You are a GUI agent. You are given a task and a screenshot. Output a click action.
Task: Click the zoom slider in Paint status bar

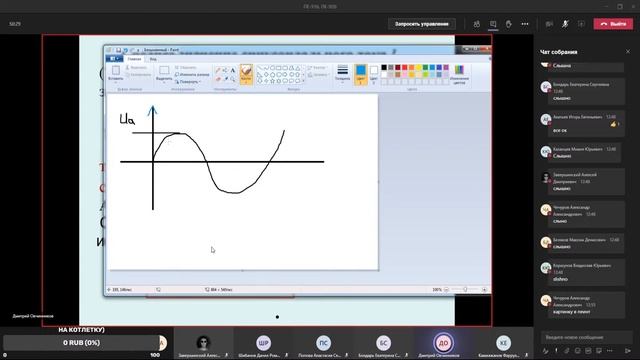pos(465,289)
